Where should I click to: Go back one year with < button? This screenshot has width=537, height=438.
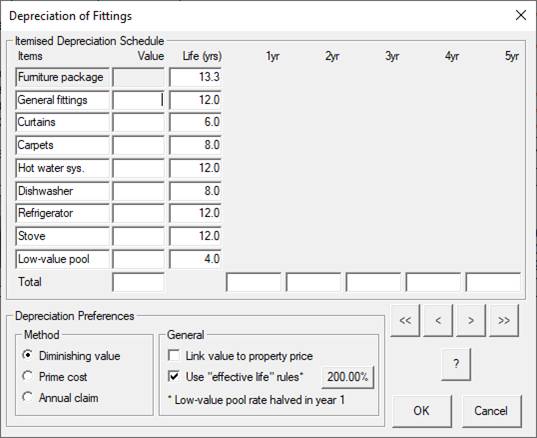pos(438,321)
